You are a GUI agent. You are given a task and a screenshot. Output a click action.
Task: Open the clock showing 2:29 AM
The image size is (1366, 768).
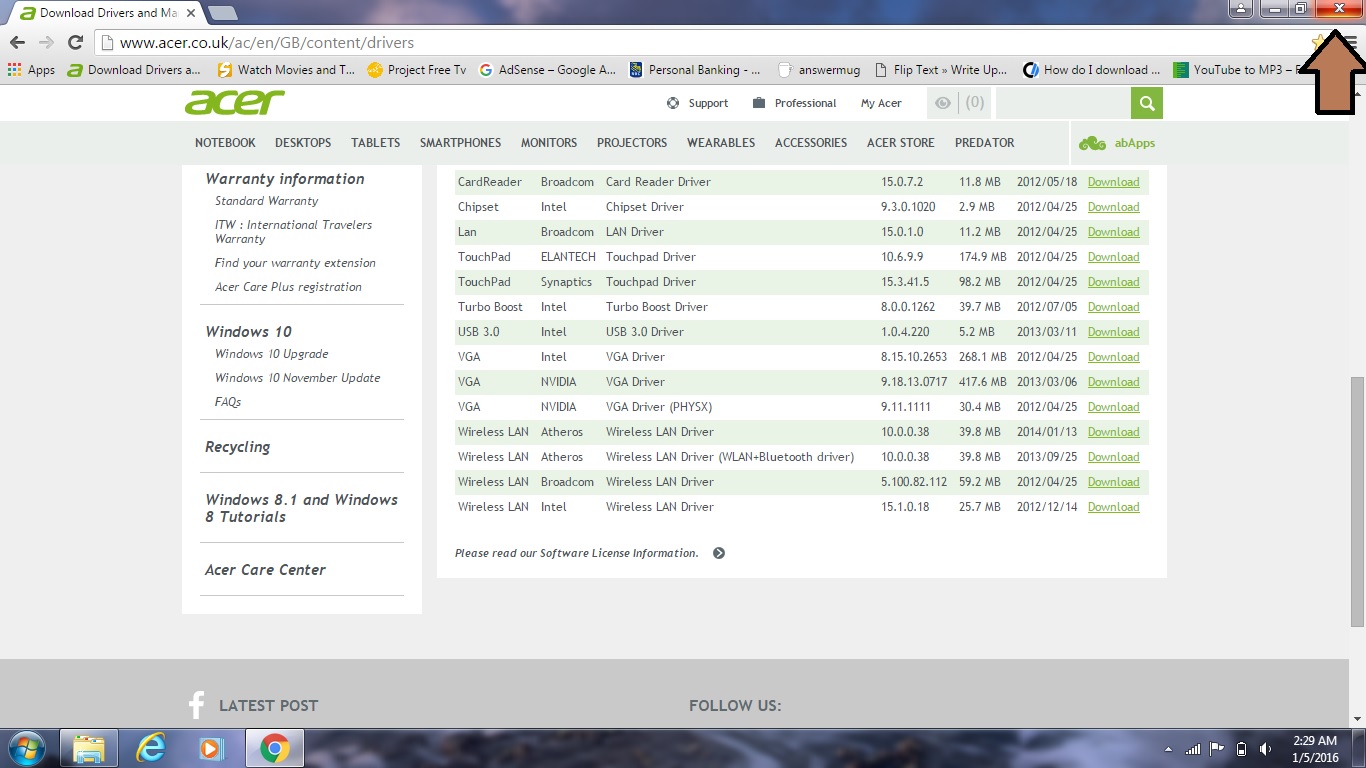(1315, 749)
